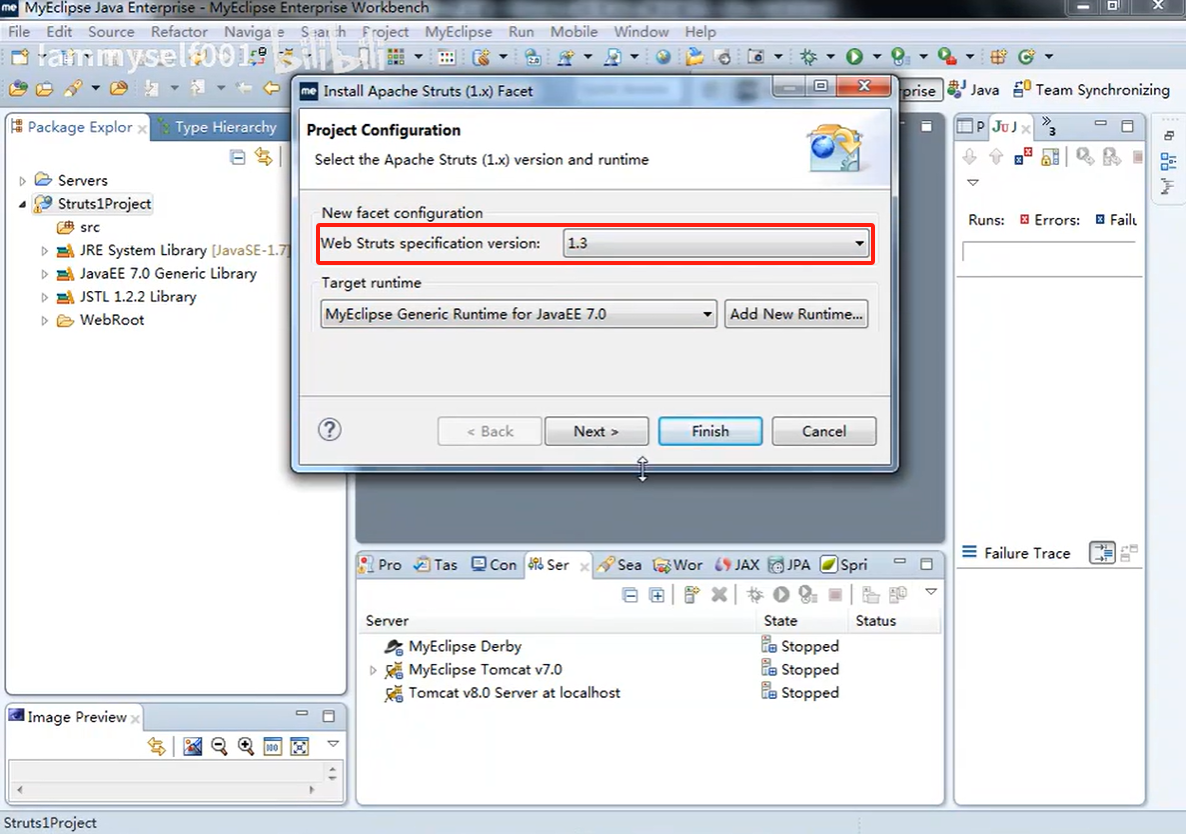Click the New Server icon in Servers view
Viewport: 1186px width, 834px height.
691,595
